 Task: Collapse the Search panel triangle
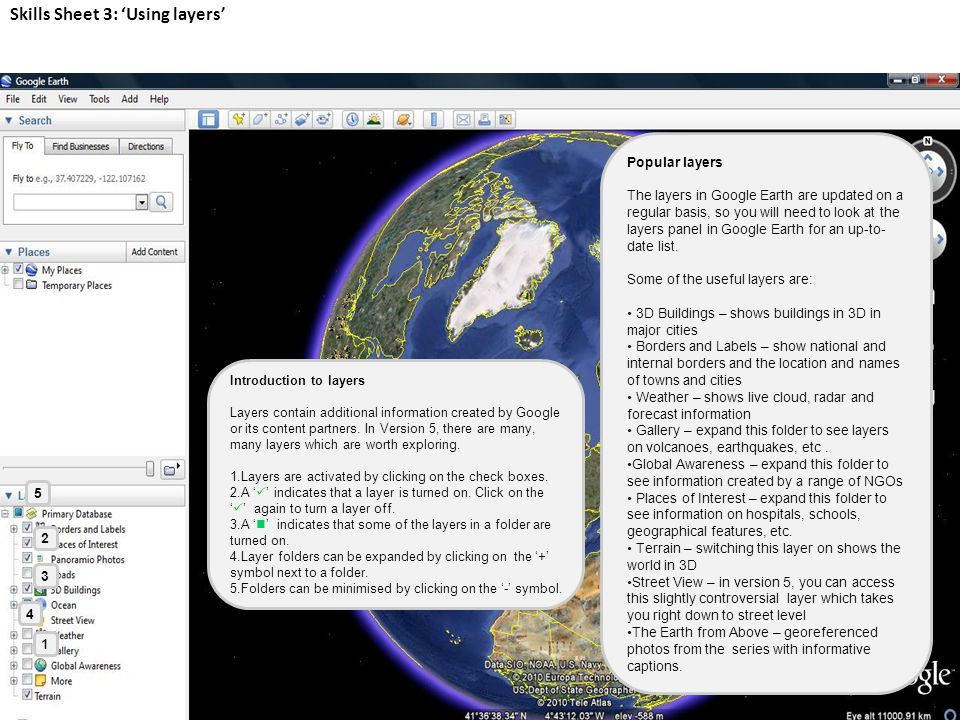click(9, 121)
